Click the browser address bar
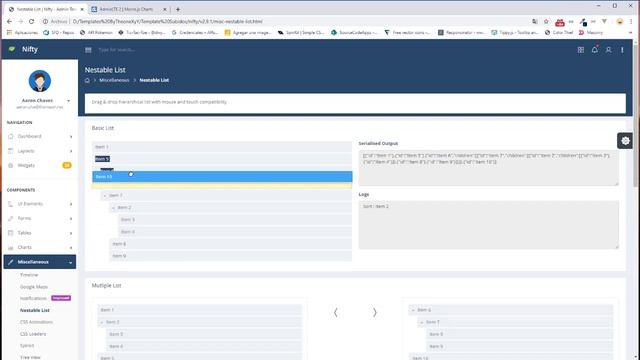This screenshot has height=360, width=640. tap(286, 21)
